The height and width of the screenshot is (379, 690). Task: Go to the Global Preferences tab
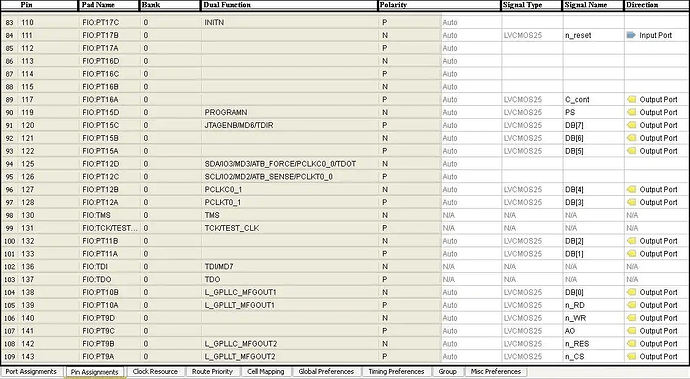click(x=326, y=372)
